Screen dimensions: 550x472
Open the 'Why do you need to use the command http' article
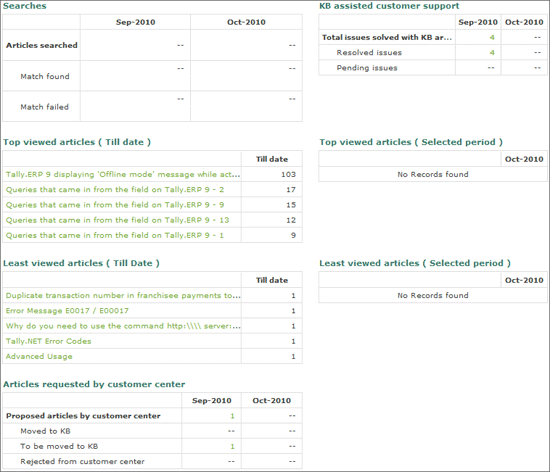click(x=123, y=326)
